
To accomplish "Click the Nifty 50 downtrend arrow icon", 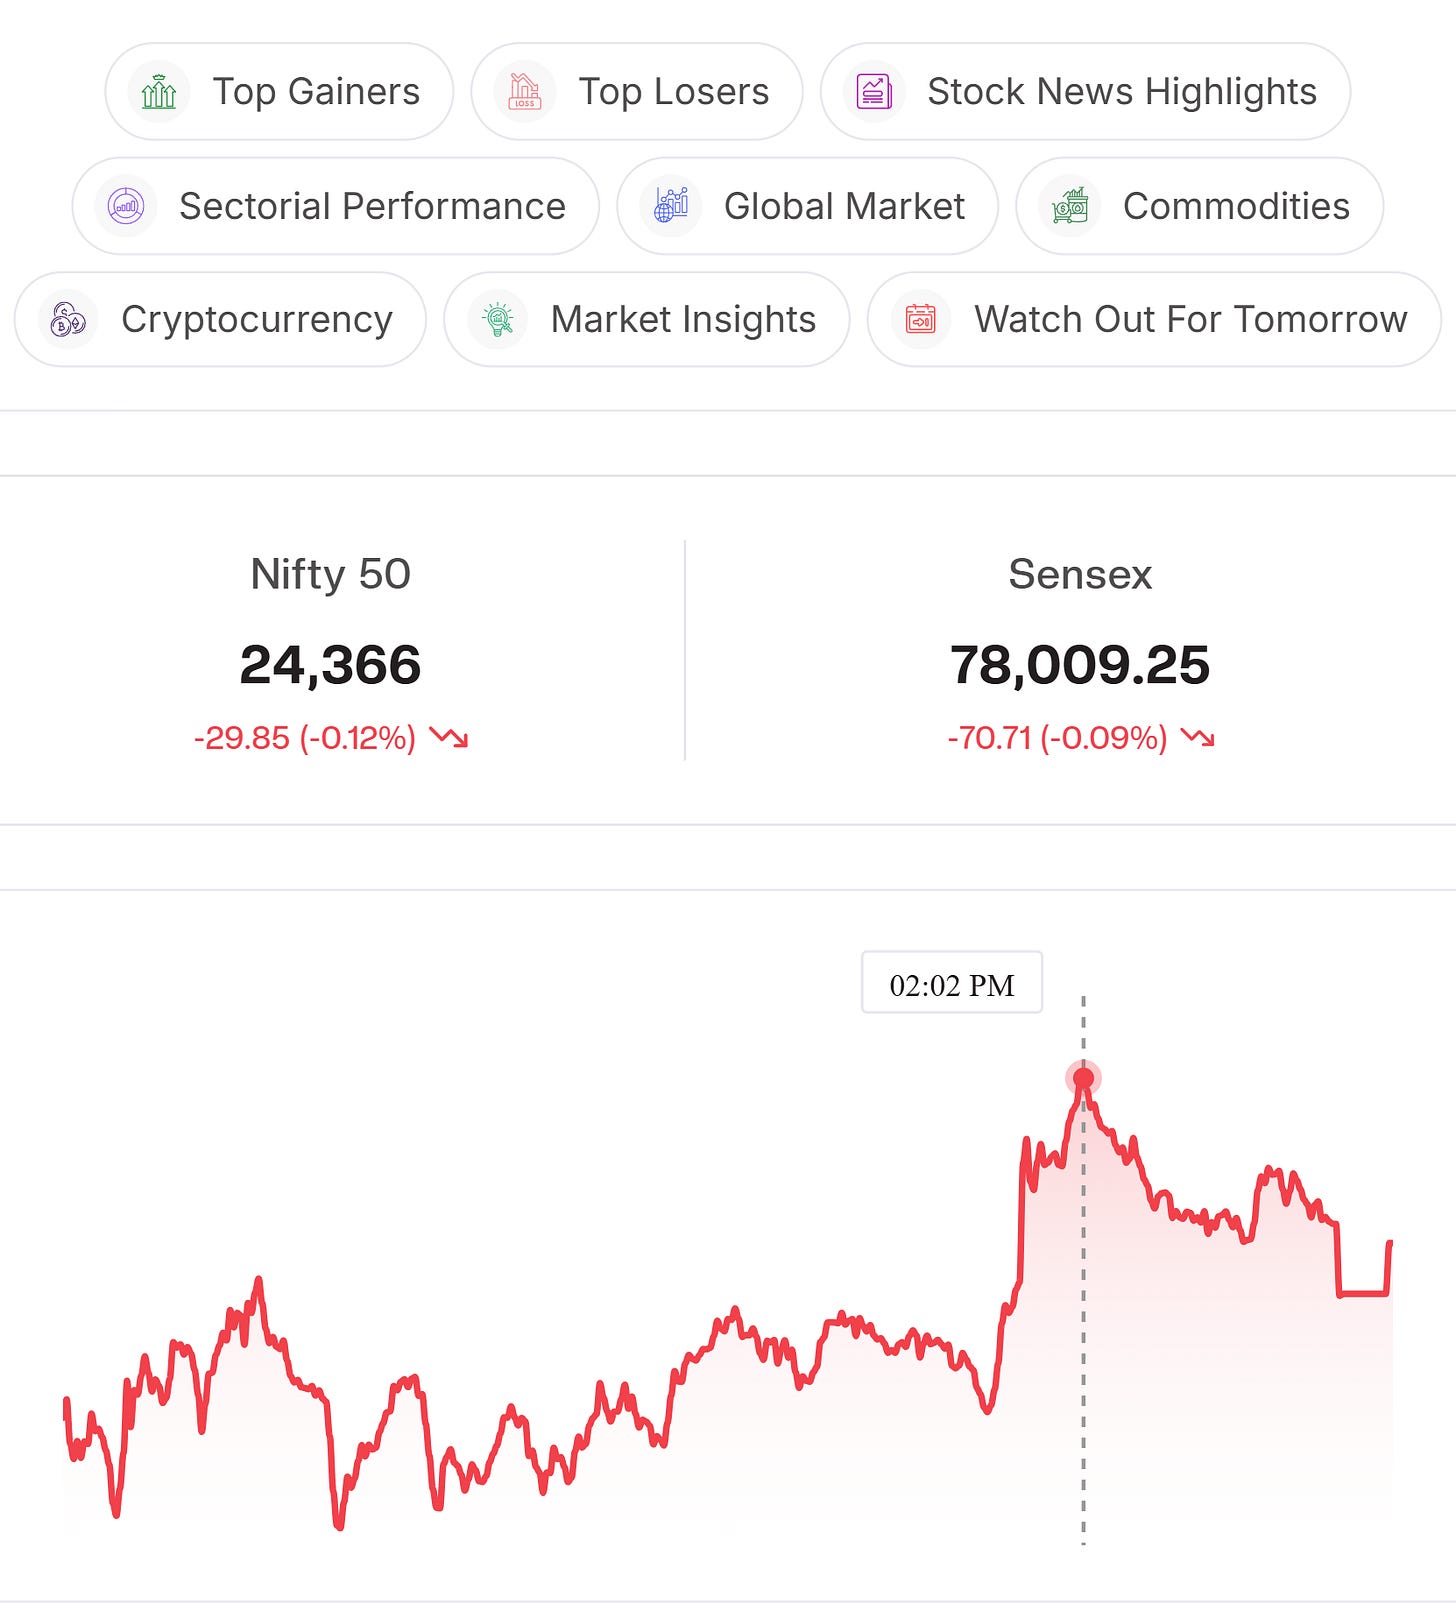I will pyautogui.click(x=449, y=738).
